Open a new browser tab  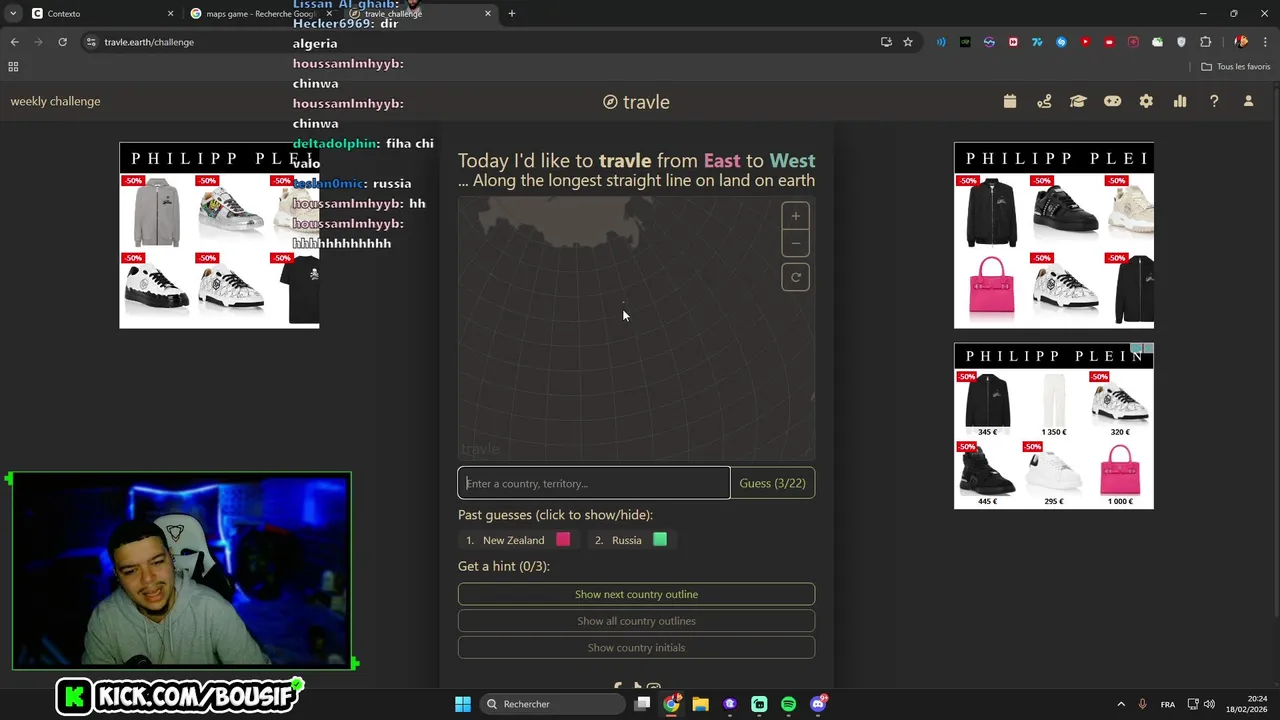click(512, 13)
